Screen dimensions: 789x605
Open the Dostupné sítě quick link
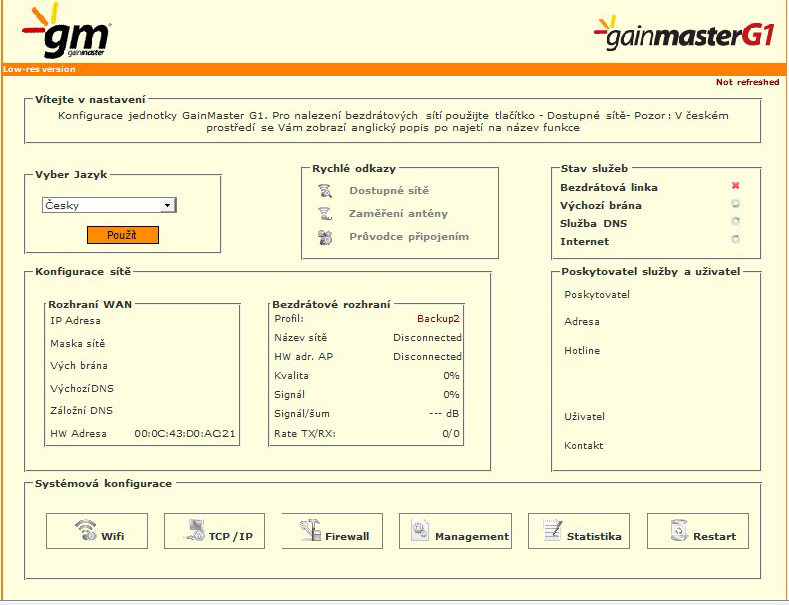(389, 190)
